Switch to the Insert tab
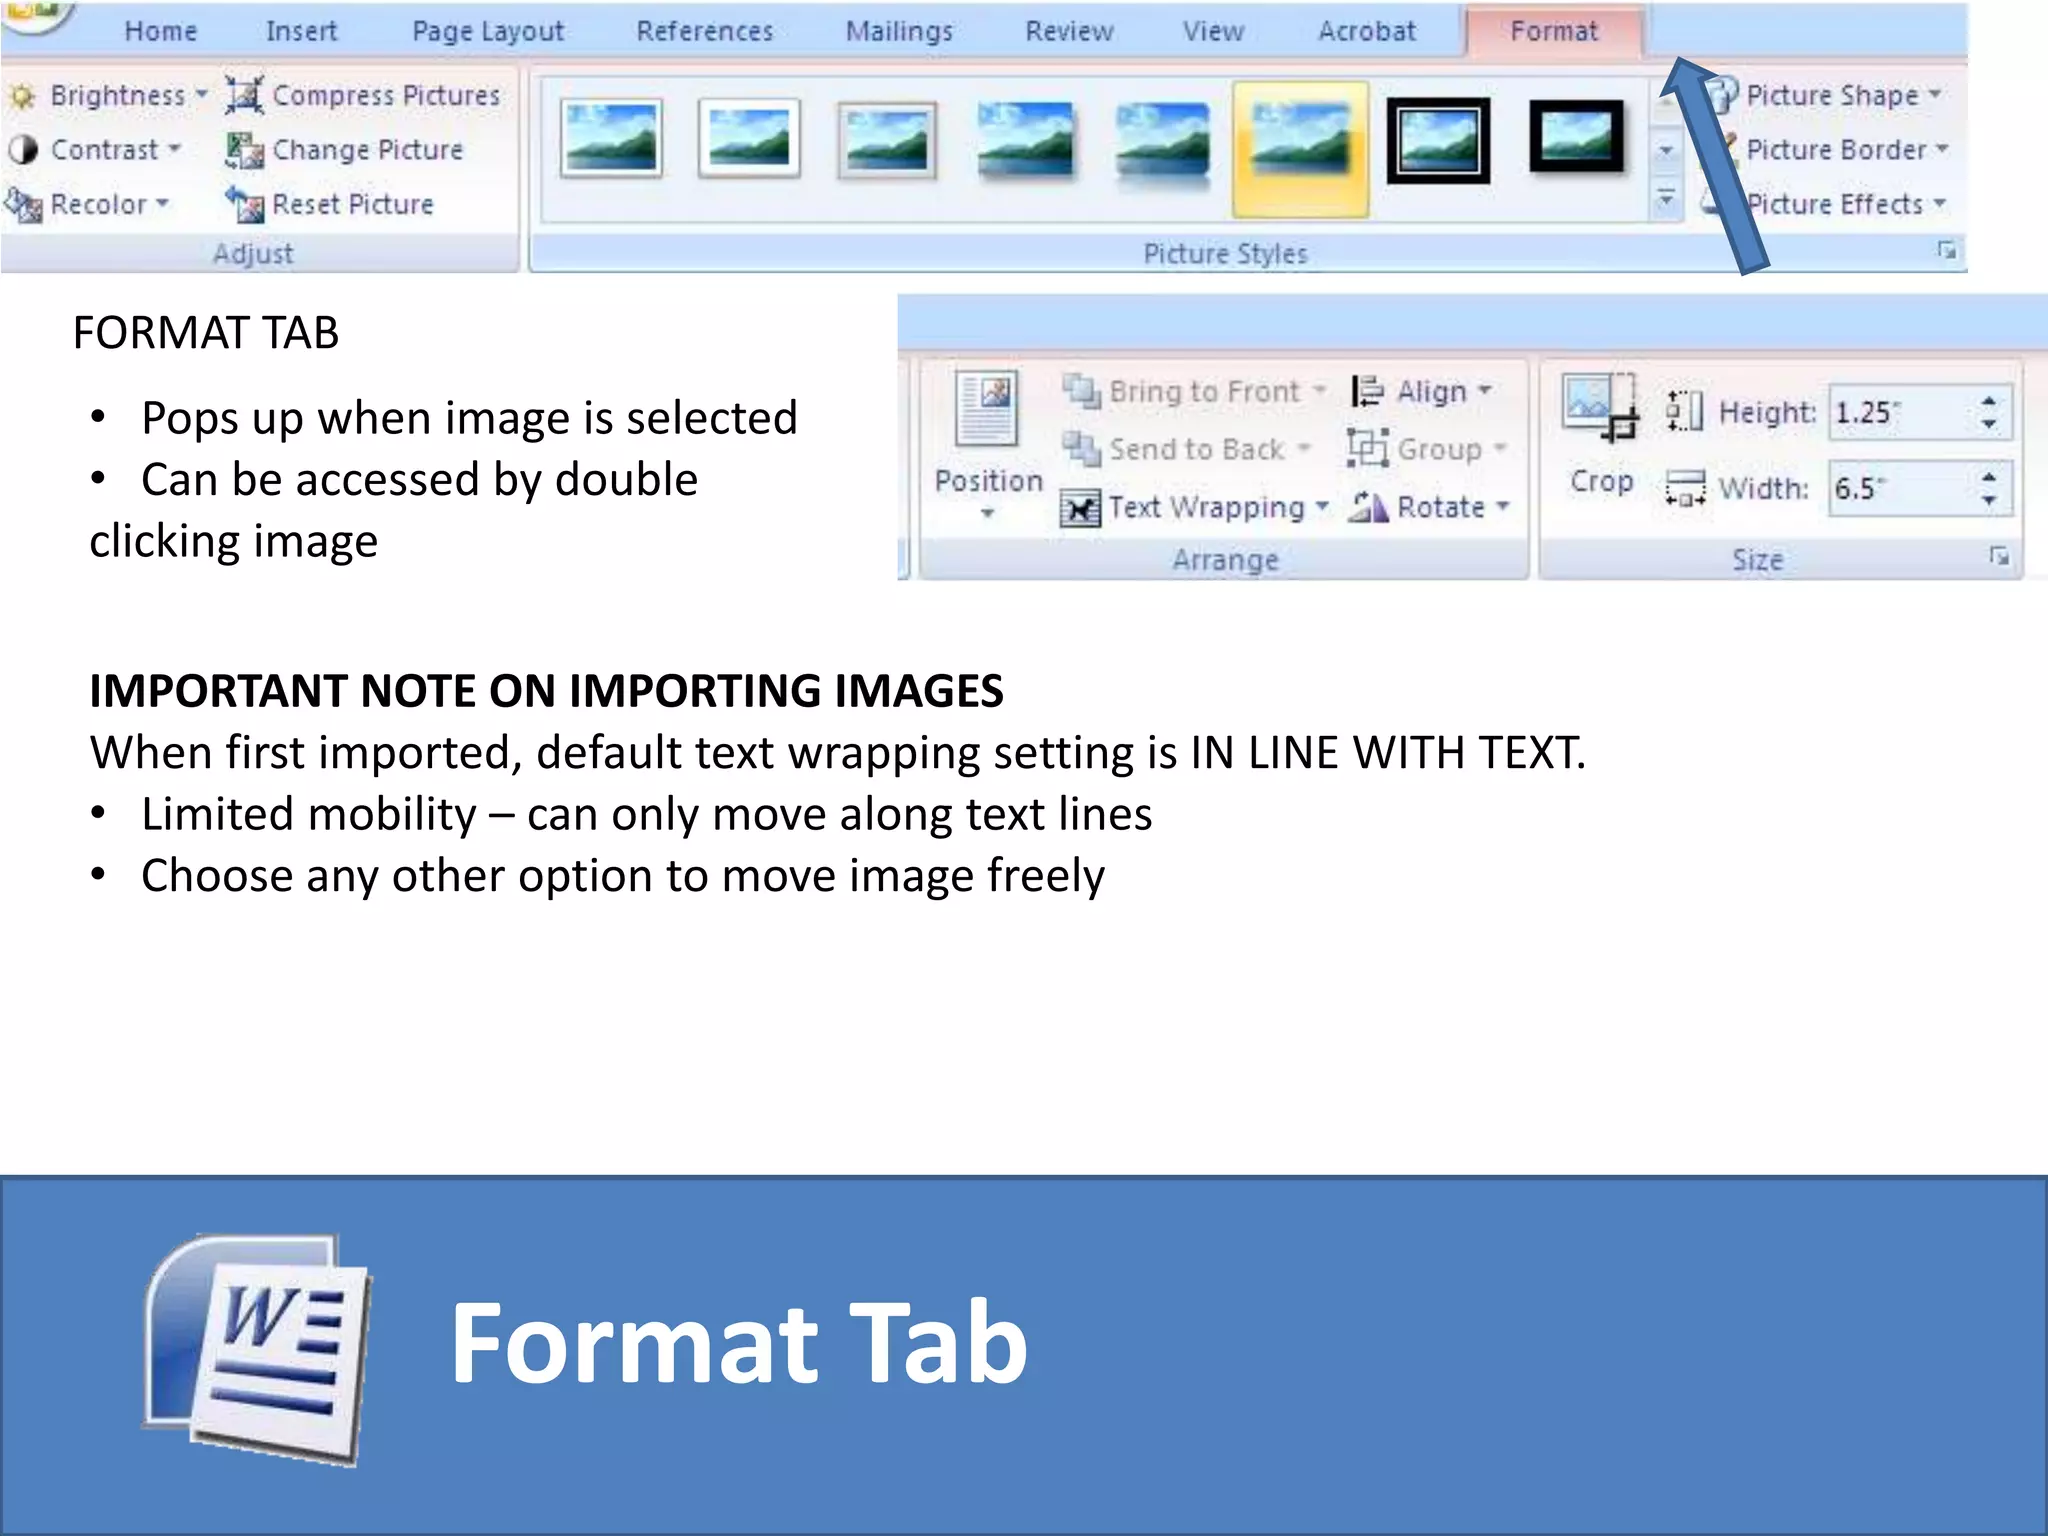The width and height of the screenshot is (2048, 1536). point(301,31)
